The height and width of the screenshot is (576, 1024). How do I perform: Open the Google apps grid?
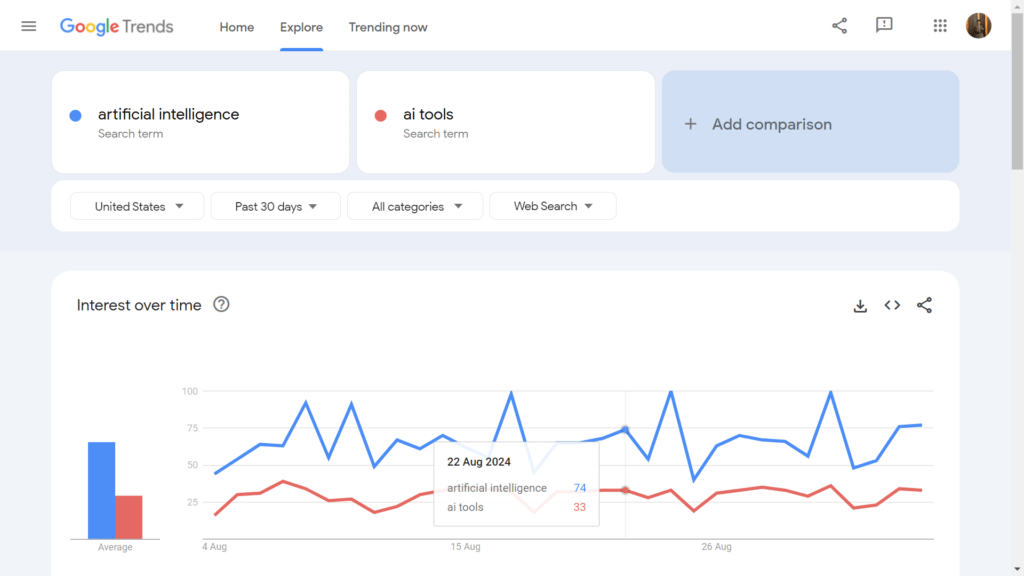click(940, 26)
